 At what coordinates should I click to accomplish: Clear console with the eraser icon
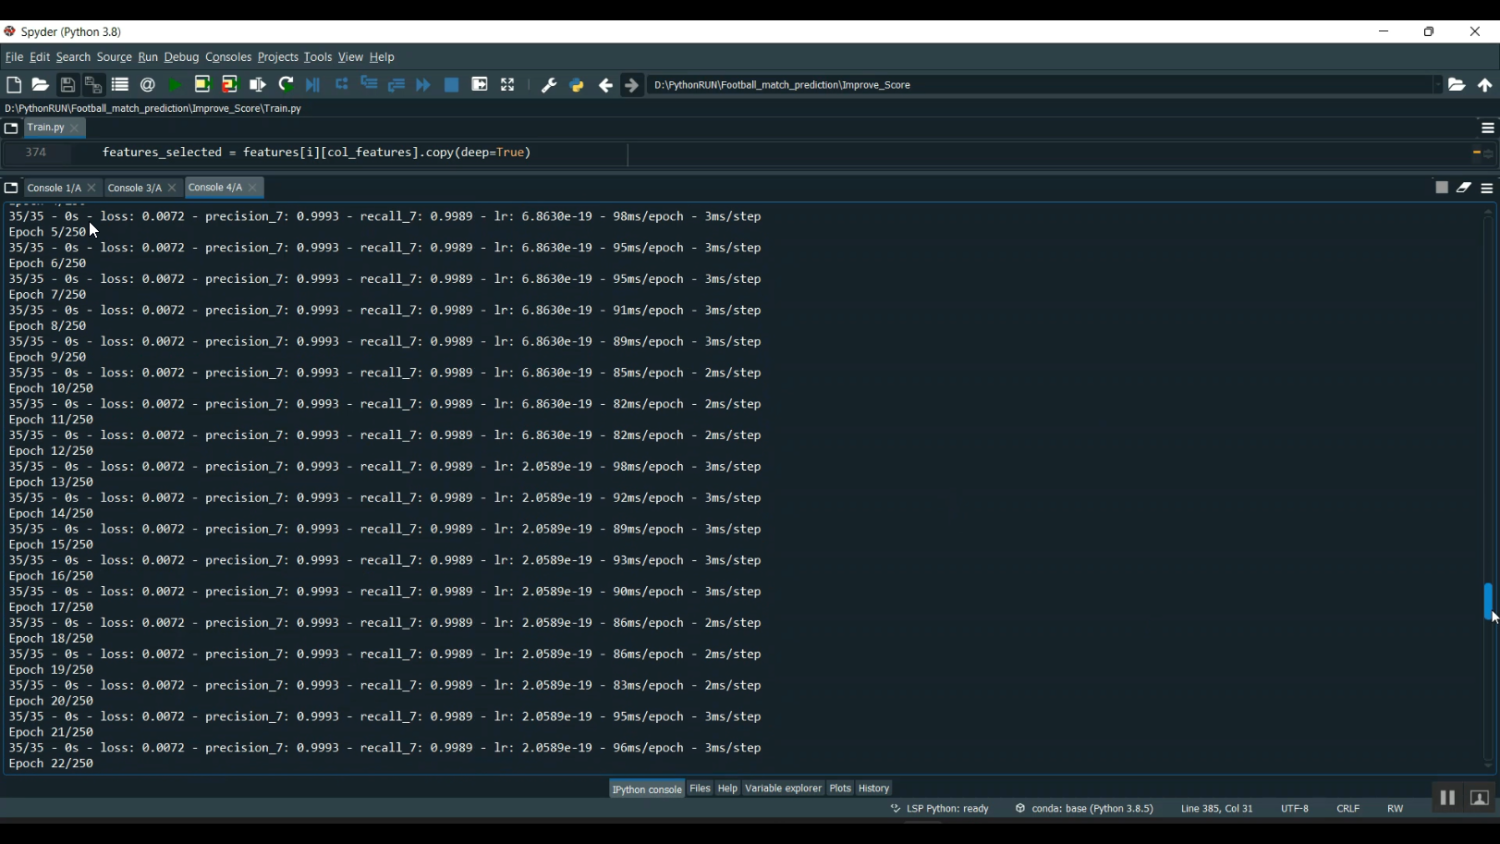pyautogui.click(x=1464, y=188)
